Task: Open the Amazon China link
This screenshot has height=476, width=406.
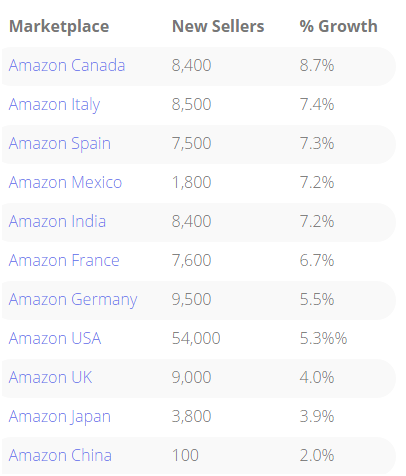Action: click(60, 456)
